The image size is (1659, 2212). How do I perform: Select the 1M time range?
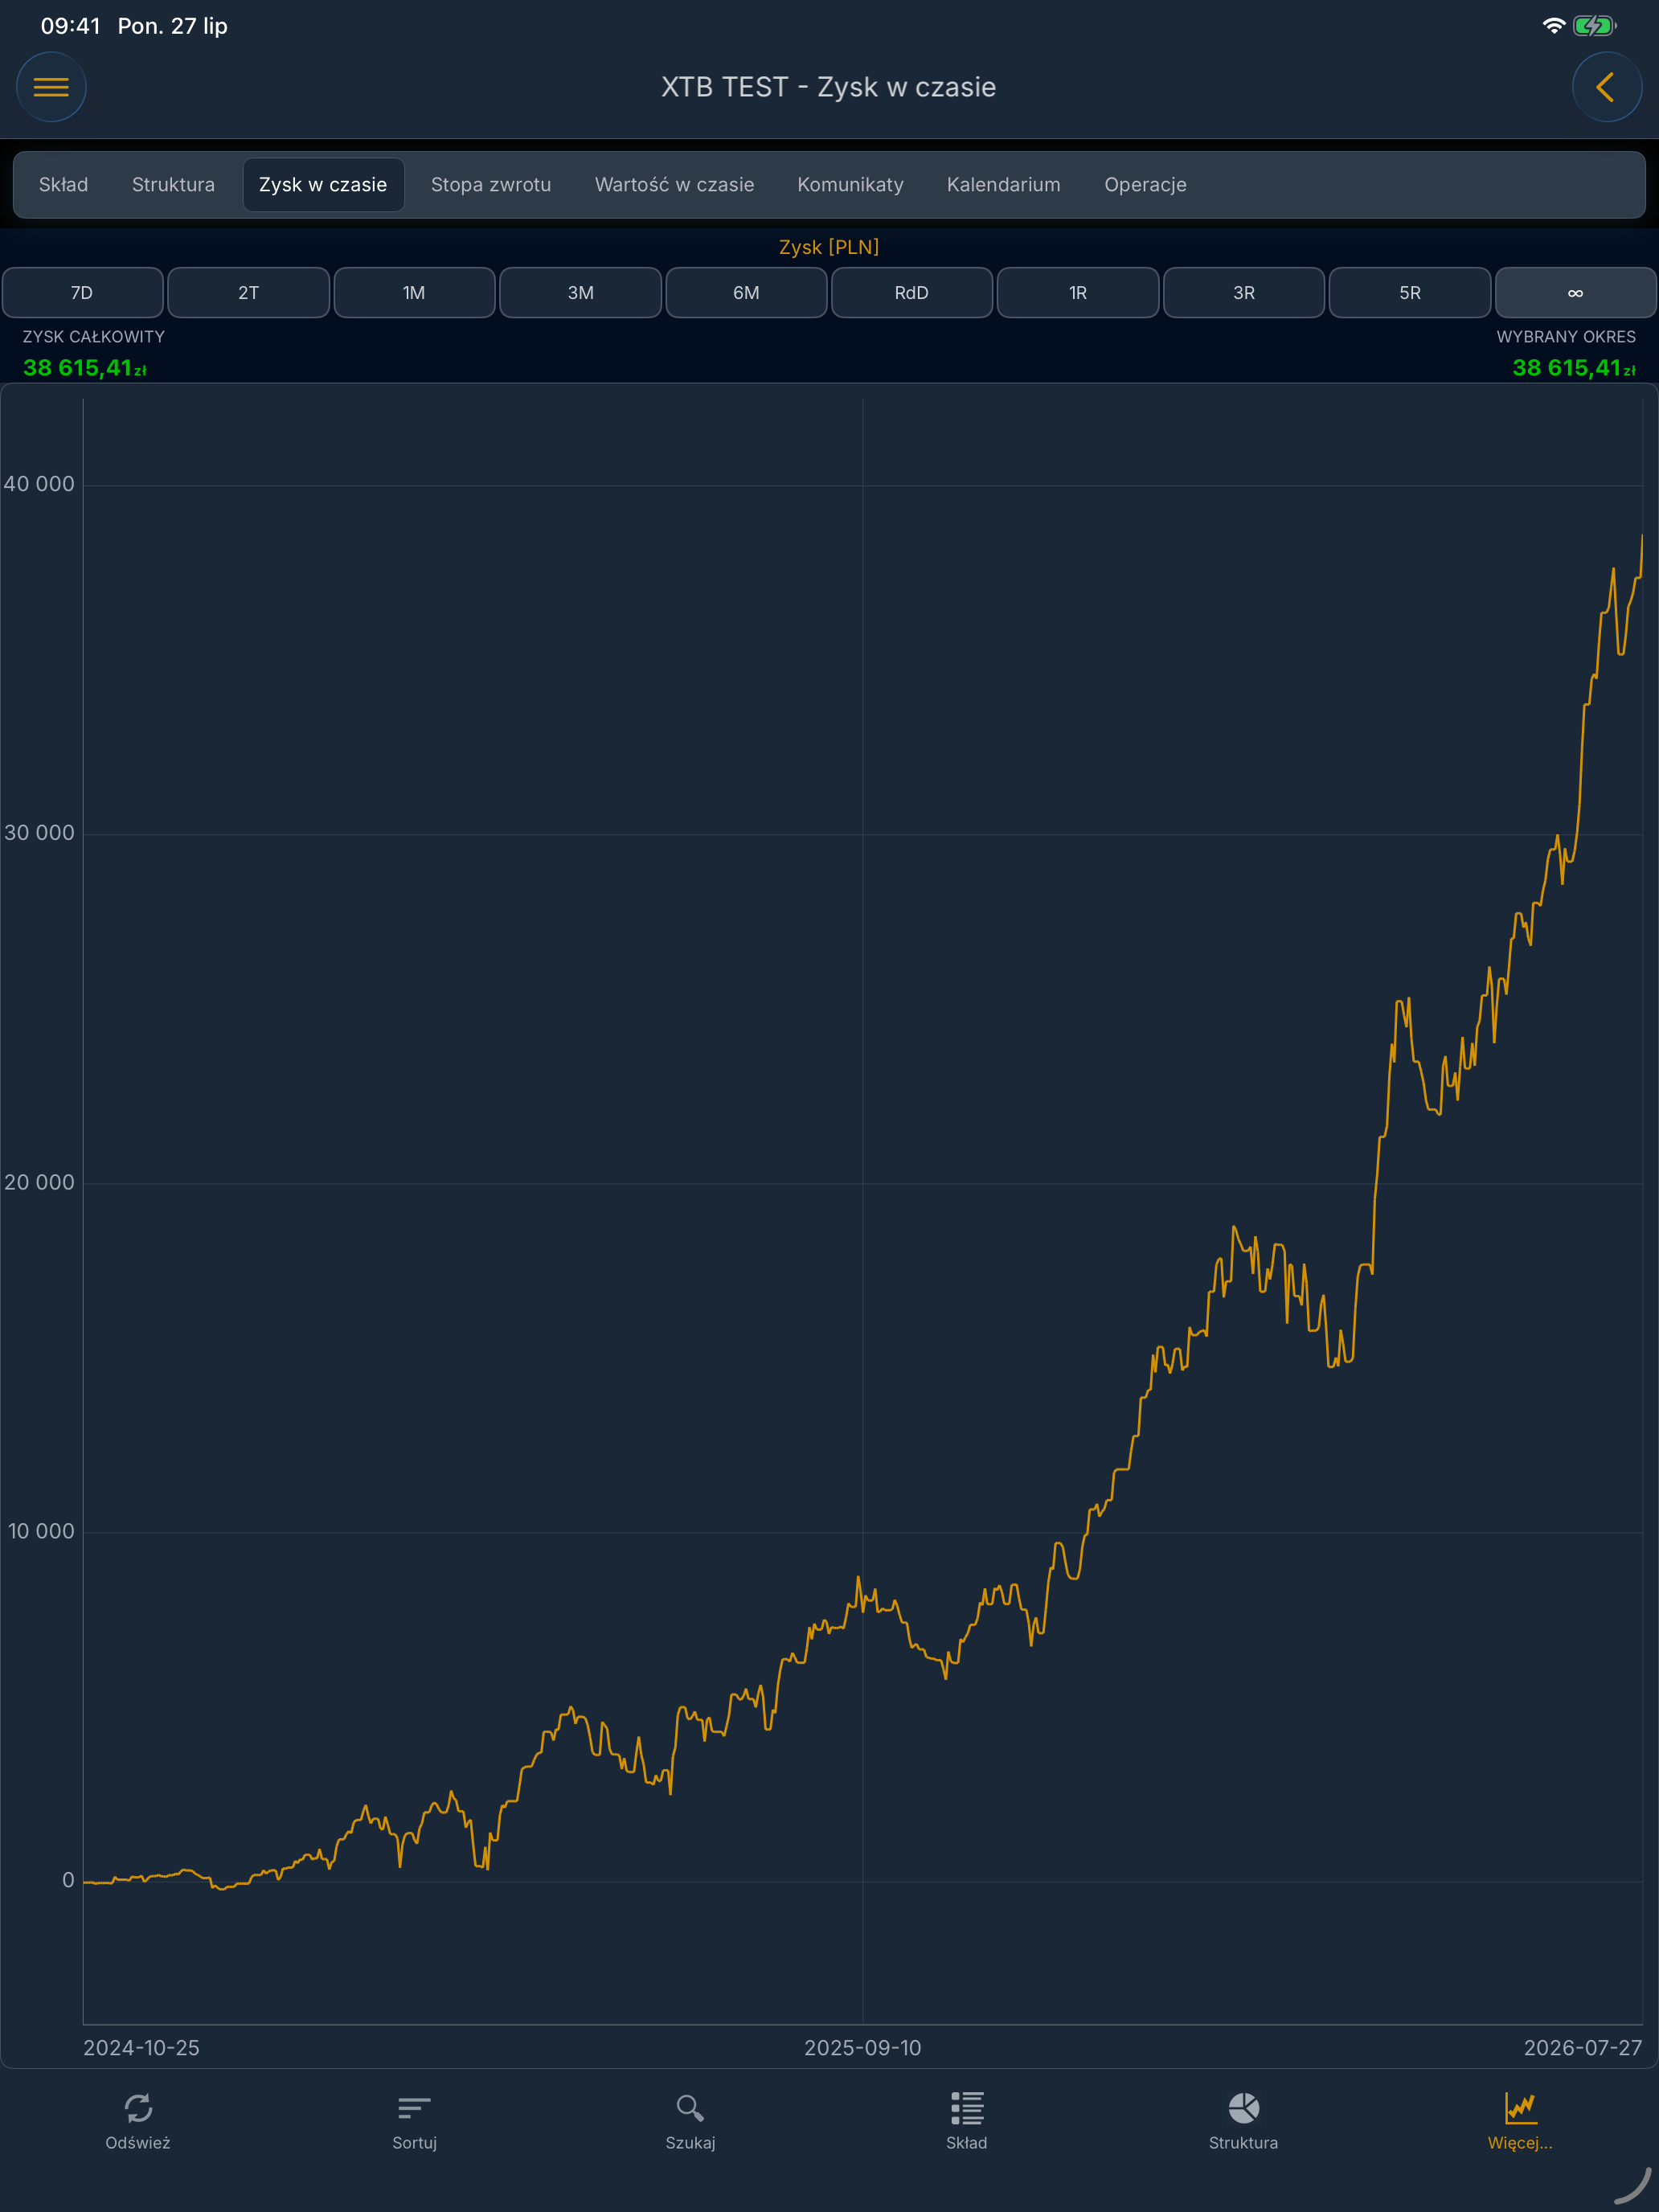(x=414, y=293)
